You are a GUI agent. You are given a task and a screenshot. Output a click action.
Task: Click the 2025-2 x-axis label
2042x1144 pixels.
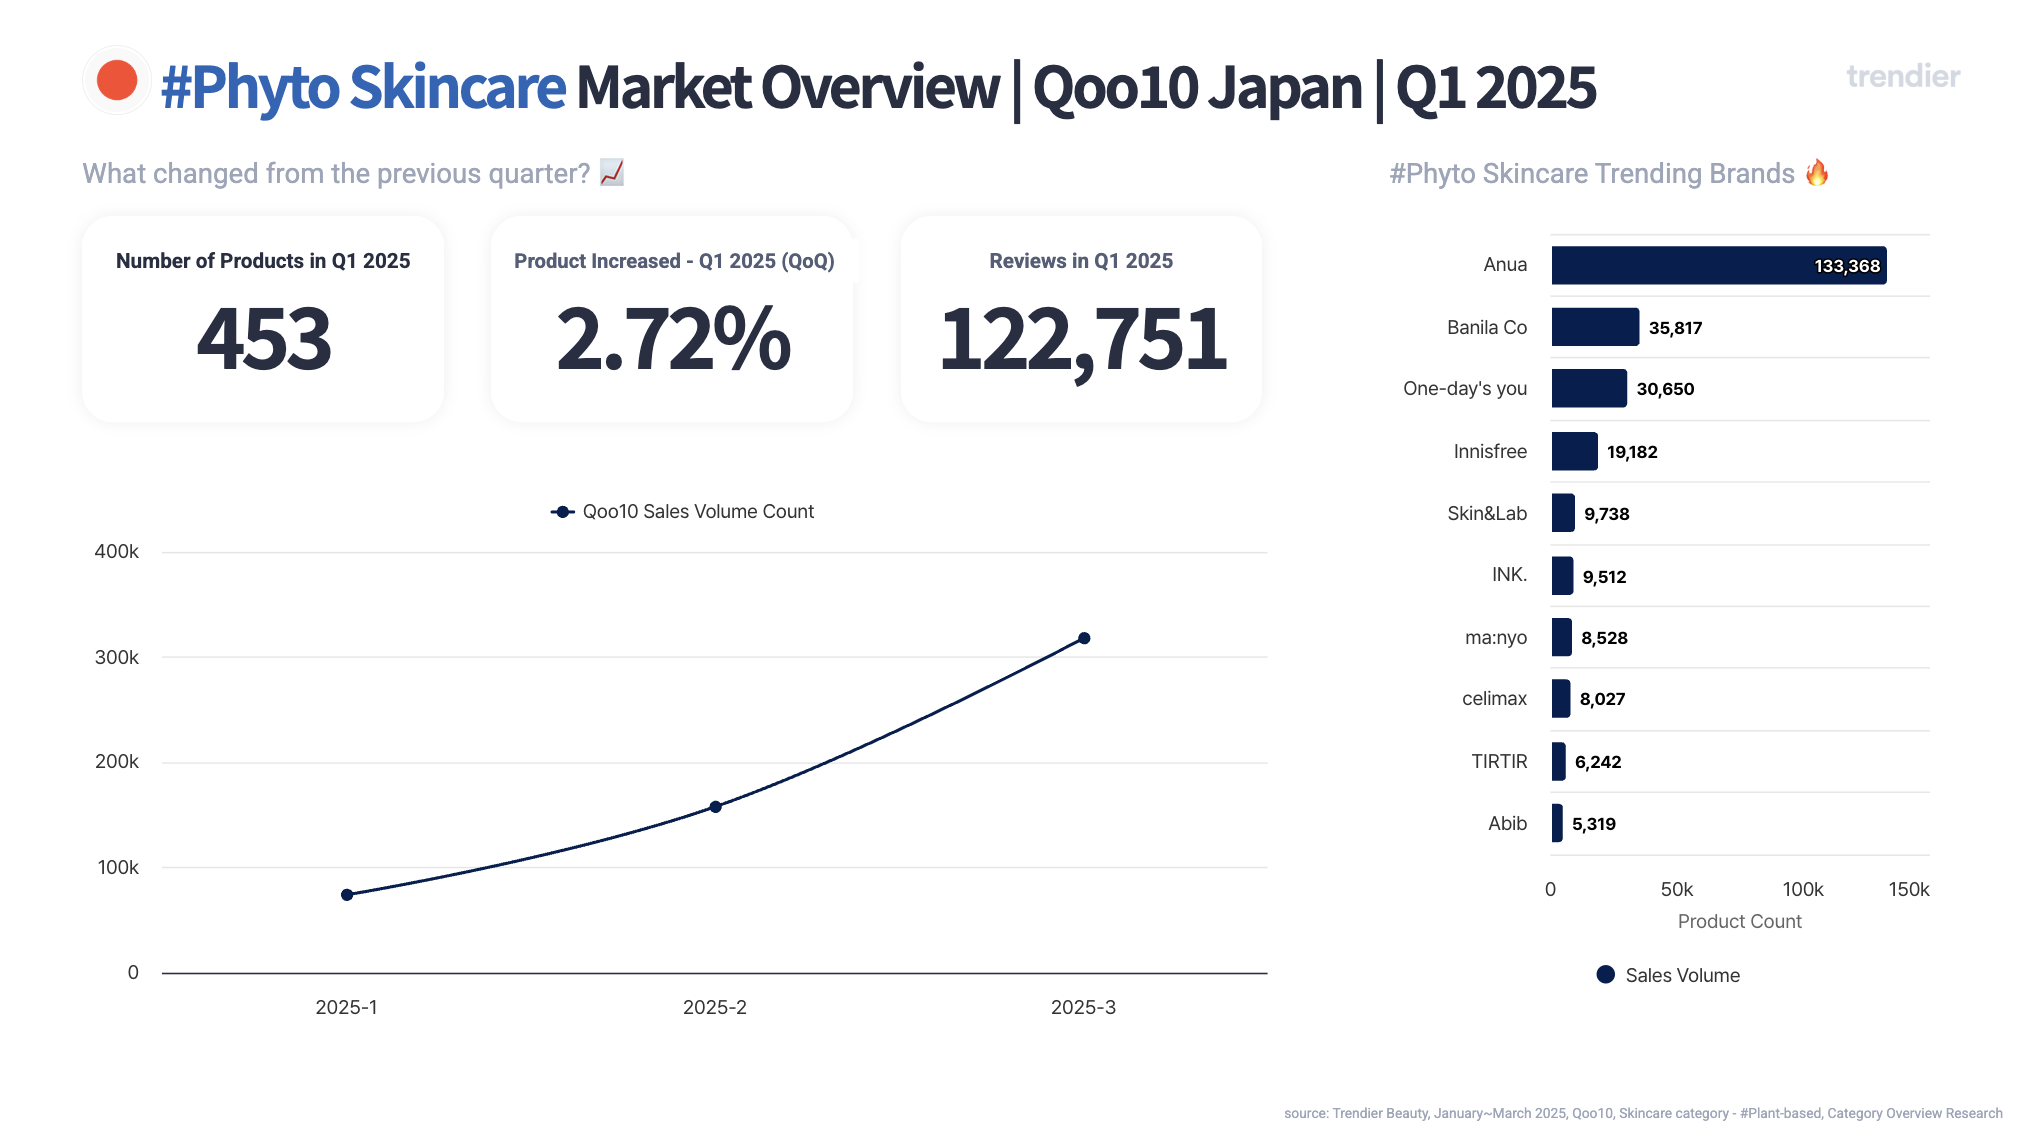714,1007
